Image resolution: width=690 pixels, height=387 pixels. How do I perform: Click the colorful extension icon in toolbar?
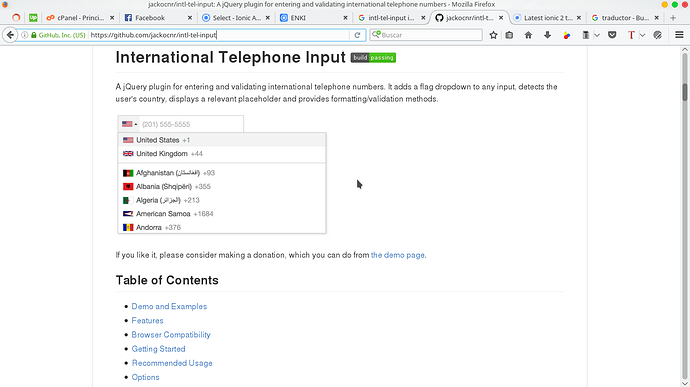click(567, 35)
